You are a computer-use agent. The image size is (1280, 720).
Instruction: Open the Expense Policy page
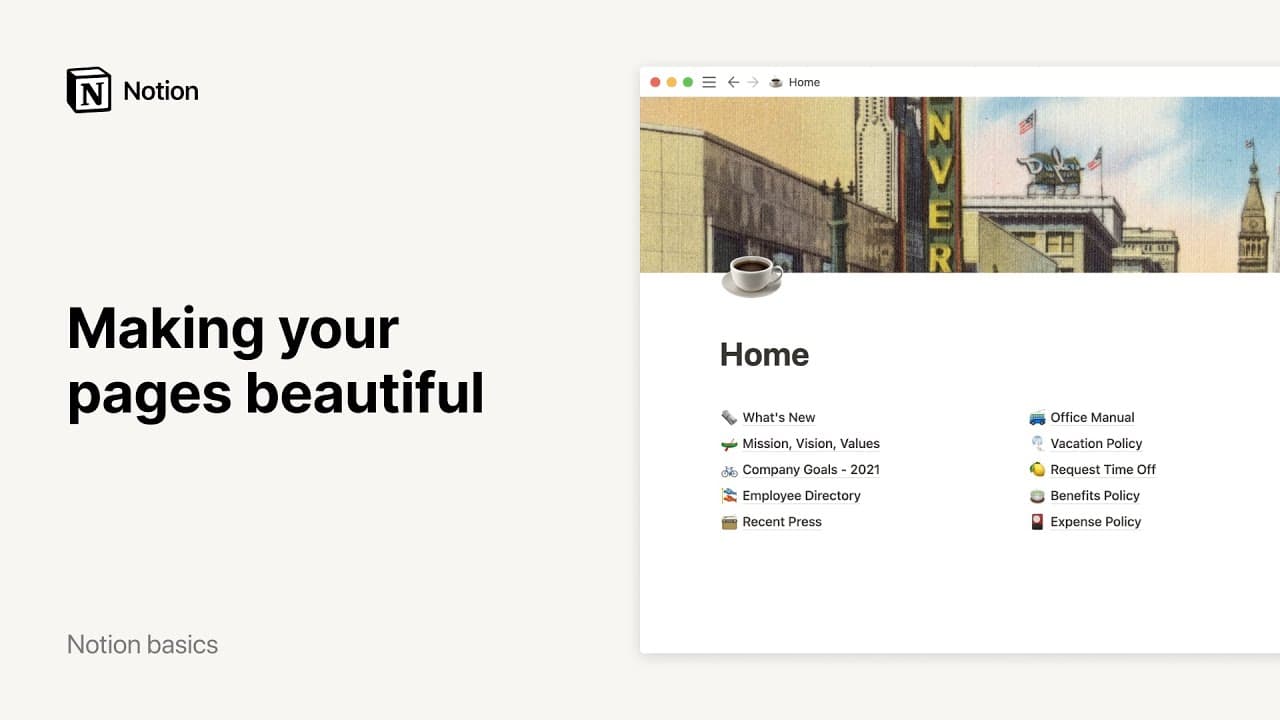click(x=1095, y=522)
